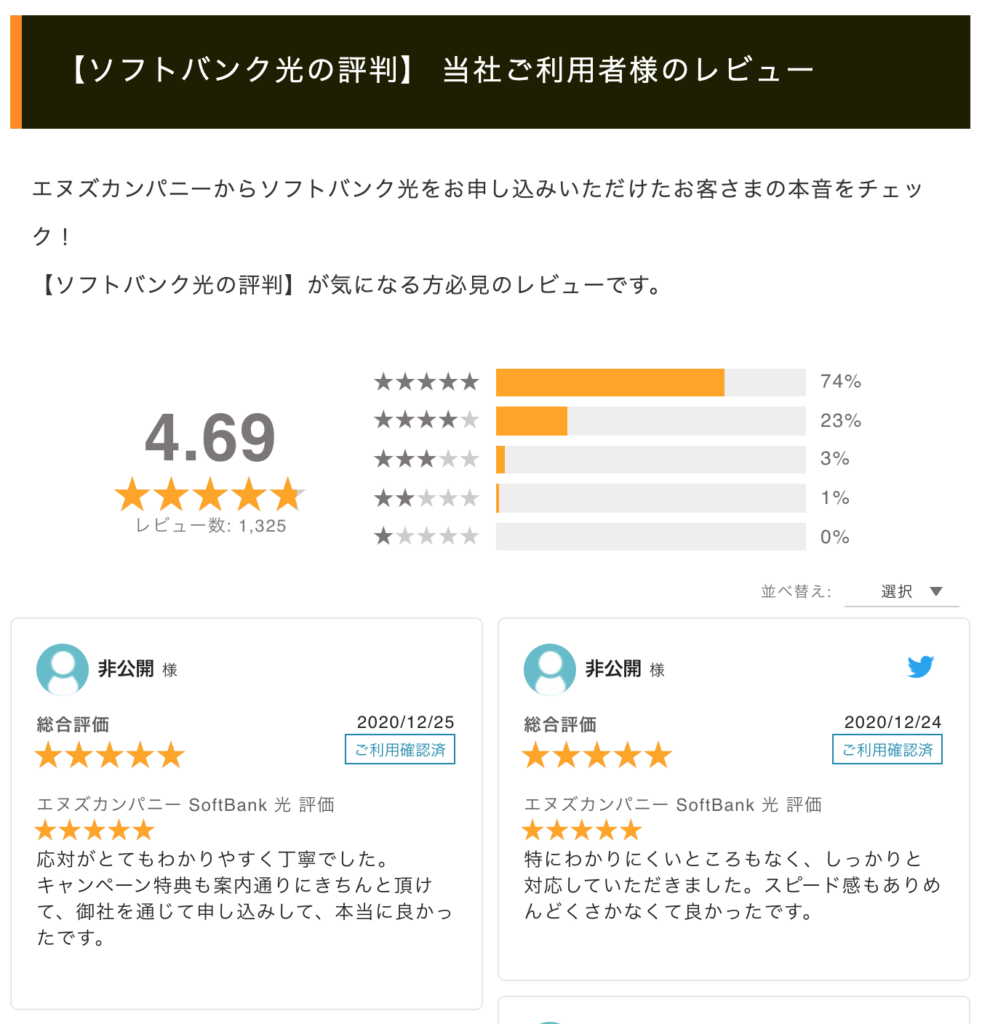Click the レビュー数 1,325 count text

coord(211,526)
